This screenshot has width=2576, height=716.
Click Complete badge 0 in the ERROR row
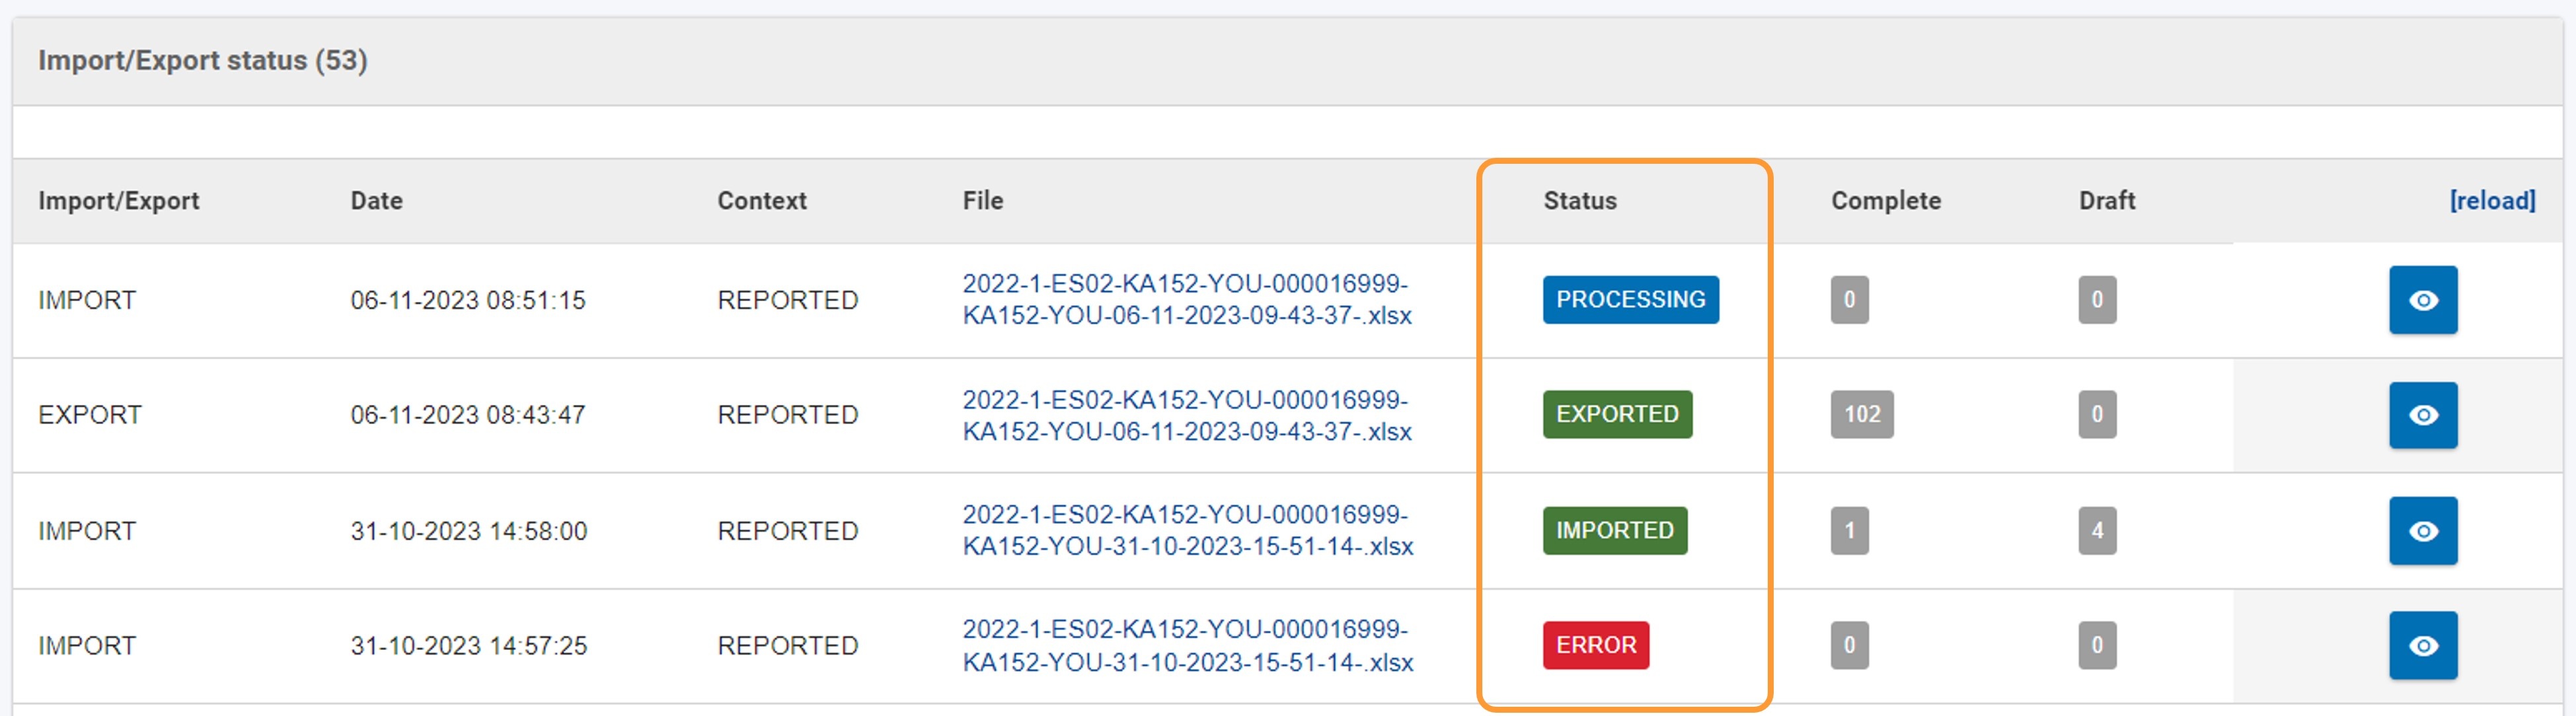click(x=1849, y=645)
